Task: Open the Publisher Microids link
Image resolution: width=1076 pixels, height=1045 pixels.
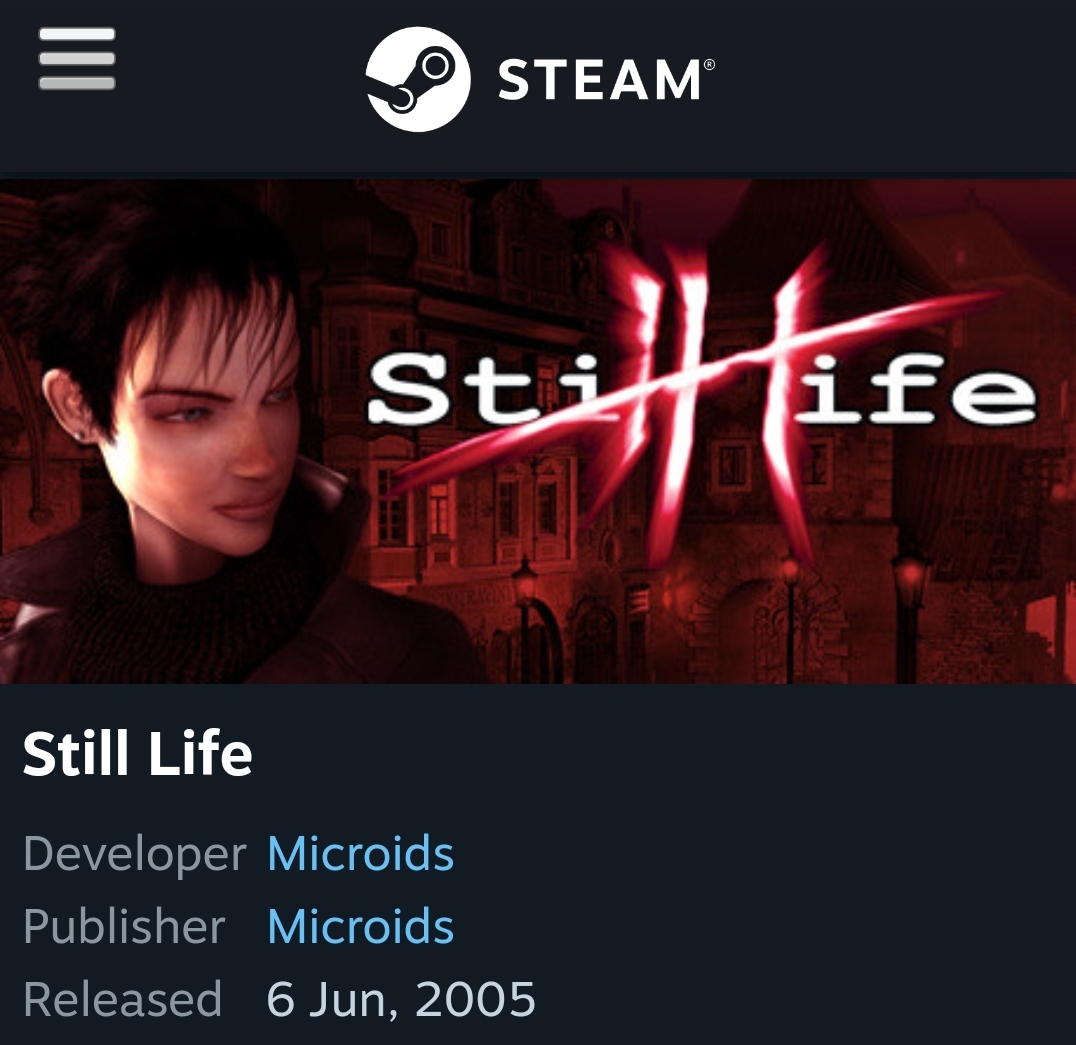Action: (360, 926)
